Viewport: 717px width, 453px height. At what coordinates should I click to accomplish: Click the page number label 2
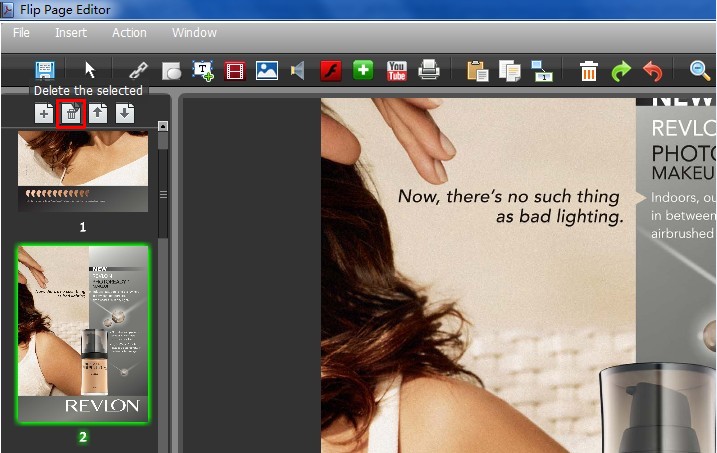pyautogui.click(x=83, y=437)
